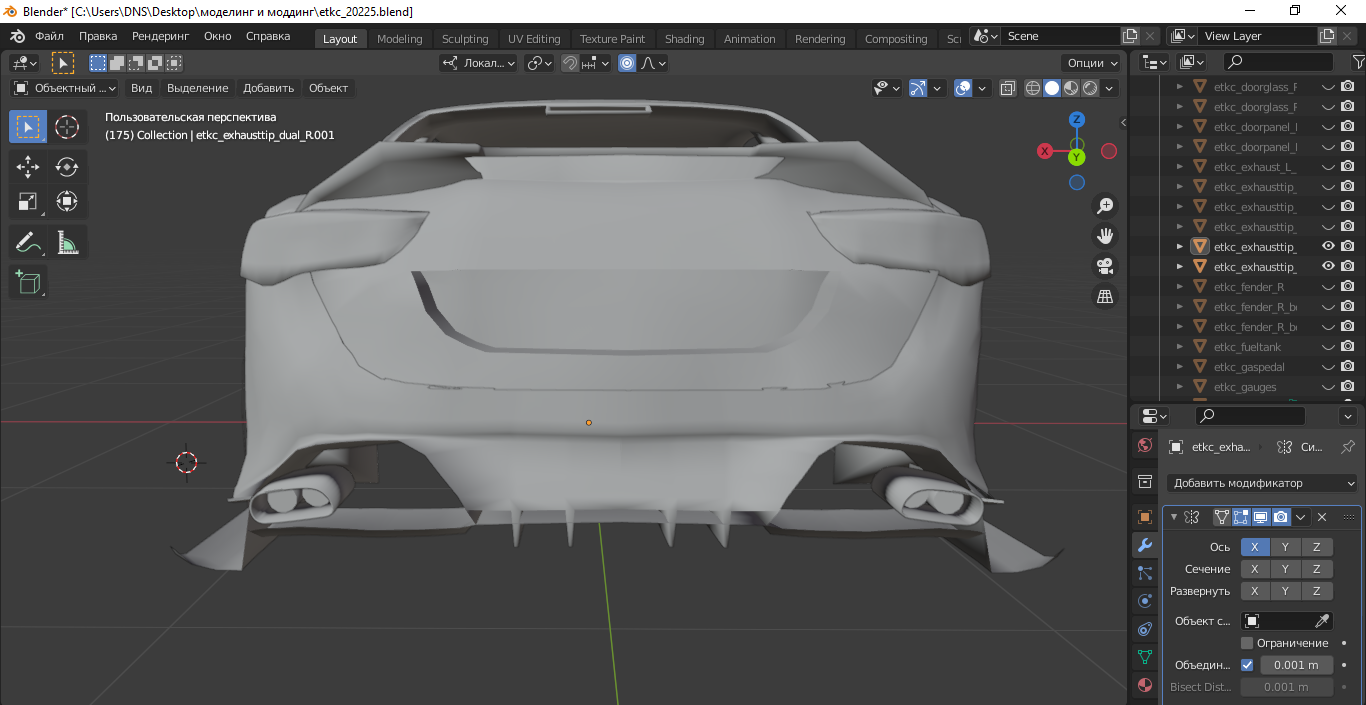Select the Add Cube tool
The width and height of the screenshot is (1366, 705).
pos(28,282)
